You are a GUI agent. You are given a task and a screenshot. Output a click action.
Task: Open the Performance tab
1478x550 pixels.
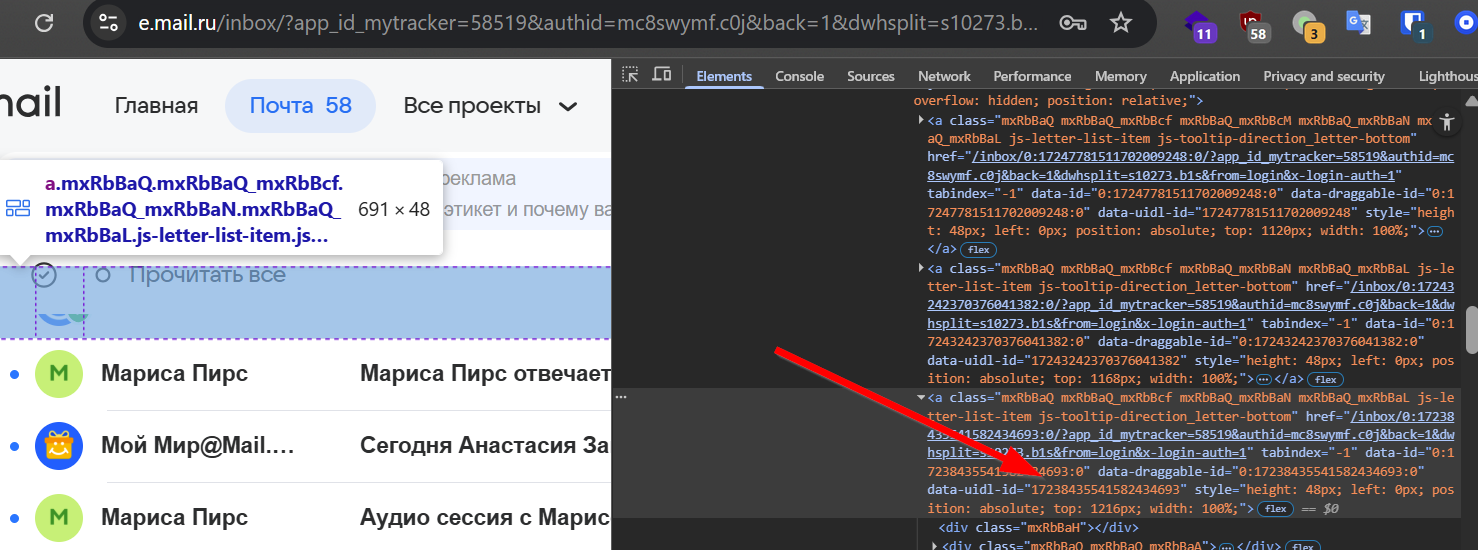point(1032,76)
